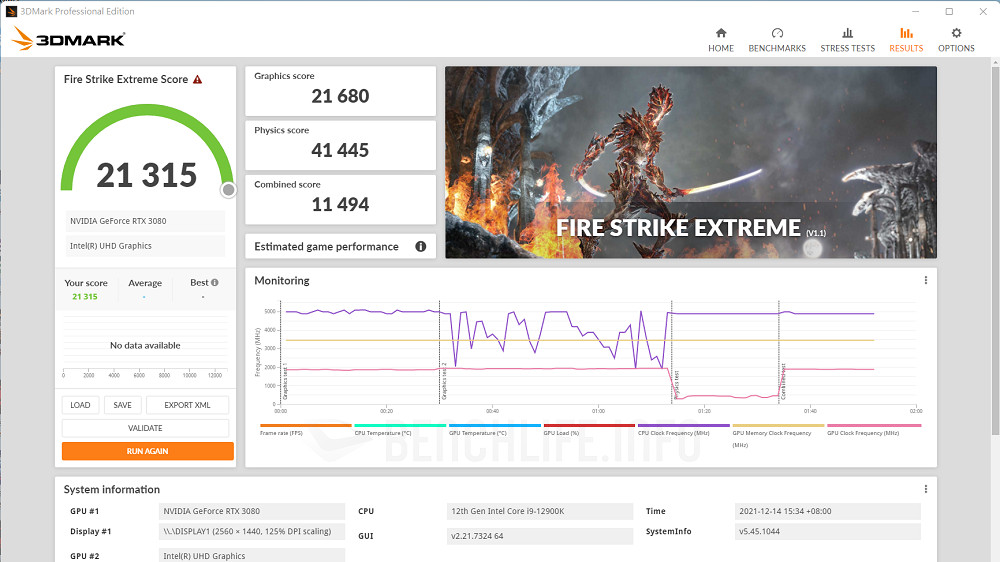Click the red warning icon beside Fire Strike Extreme Score
Image resolution: width=1000 pixels, height=562 pixels.
[198, 80]
